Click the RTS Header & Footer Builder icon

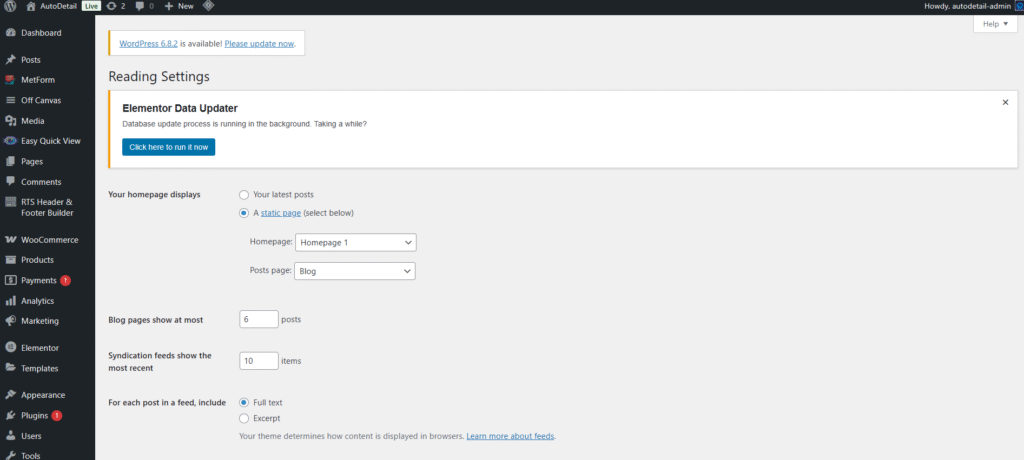(x=10, y=202)
